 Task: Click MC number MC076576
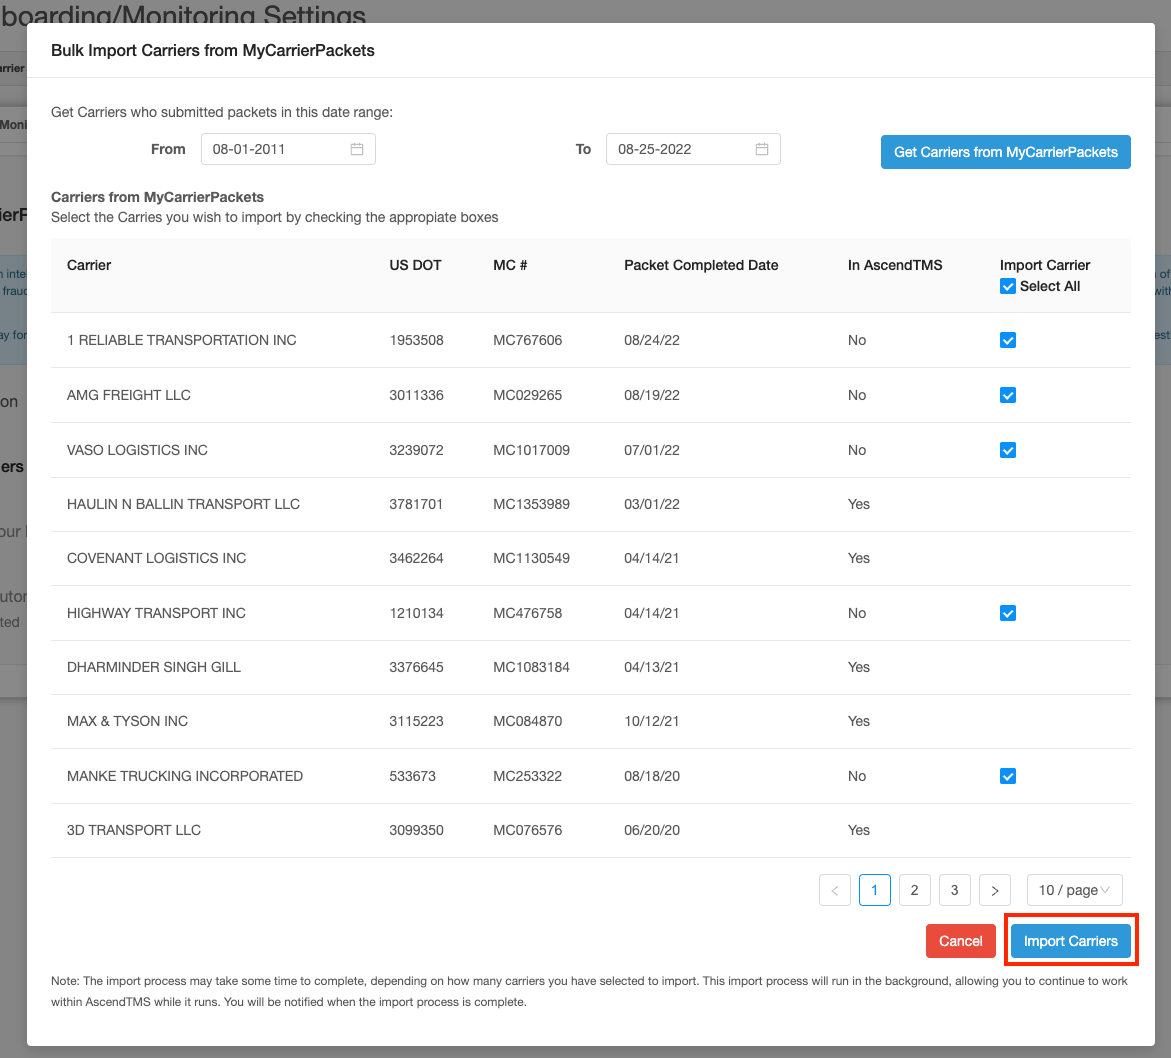tap(527, 830)
